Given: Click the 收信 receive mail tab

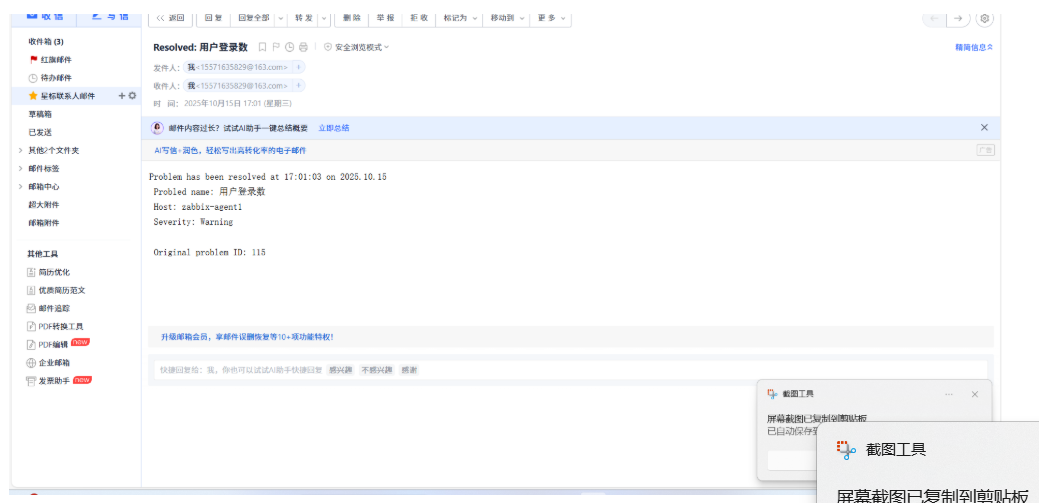Looking at the screenshot, I should (x=44, y=17).
